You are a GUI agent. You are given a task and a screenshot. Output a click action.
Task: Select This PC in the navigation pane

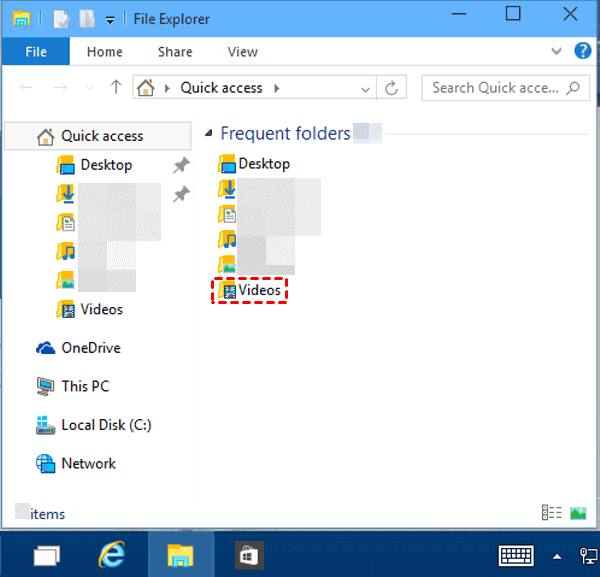click(73, 386)
